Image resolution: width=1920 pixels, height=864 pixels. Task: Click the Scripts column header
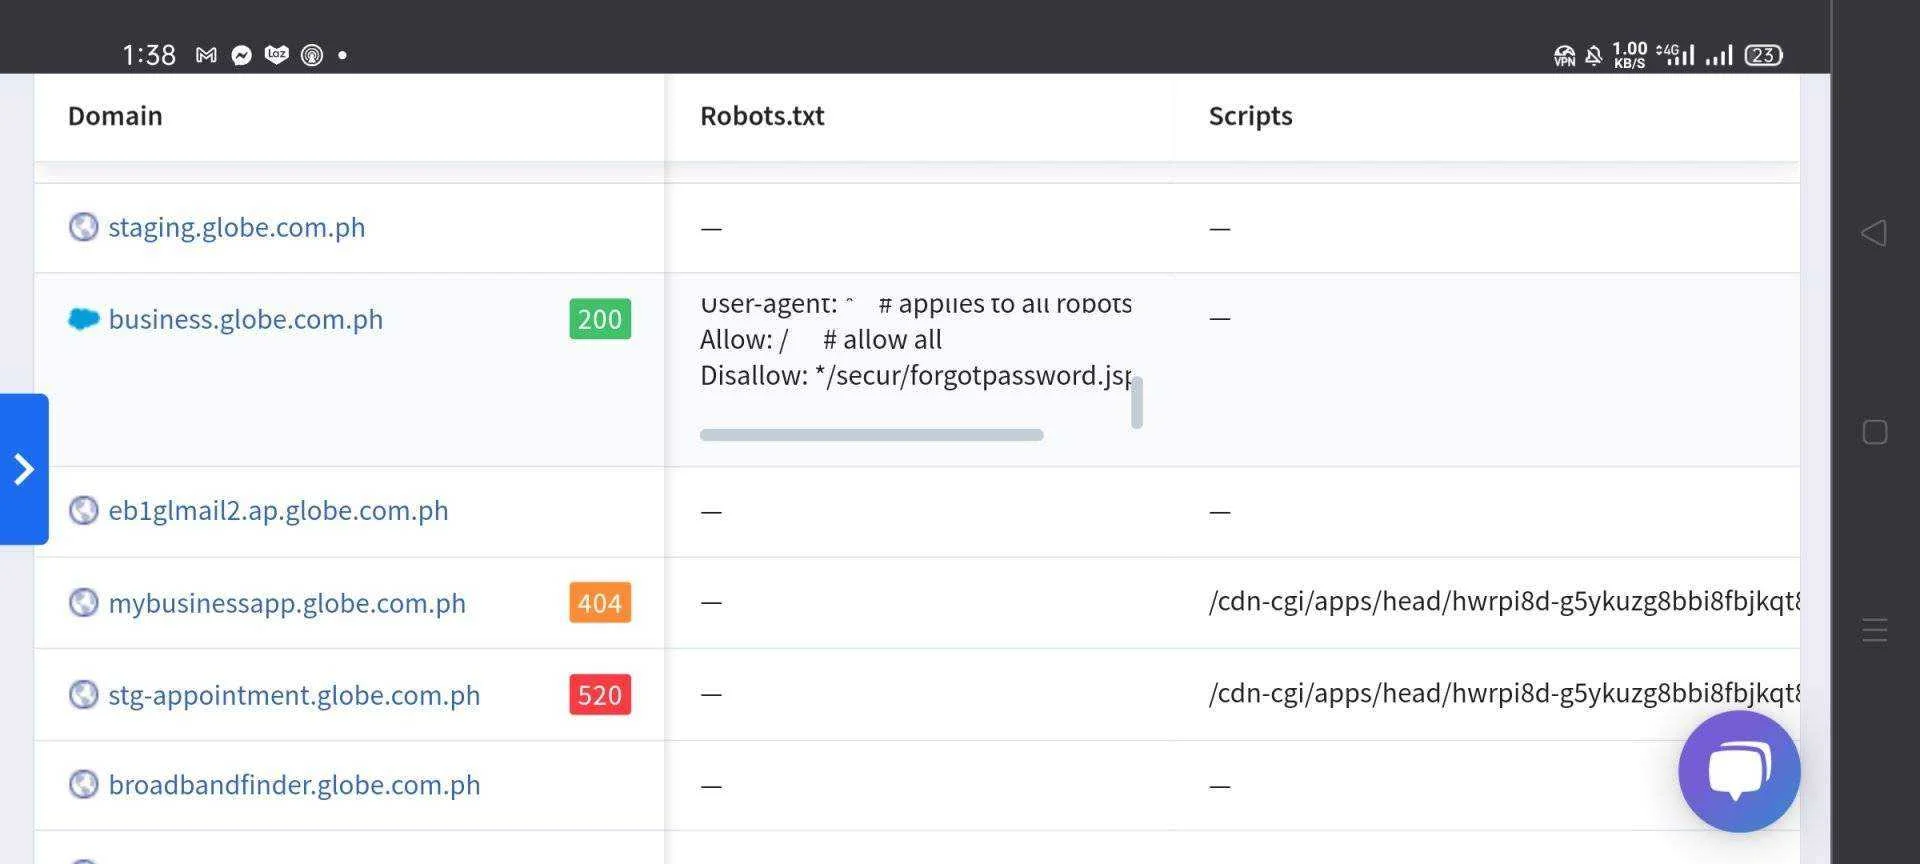pos(1250,116)
